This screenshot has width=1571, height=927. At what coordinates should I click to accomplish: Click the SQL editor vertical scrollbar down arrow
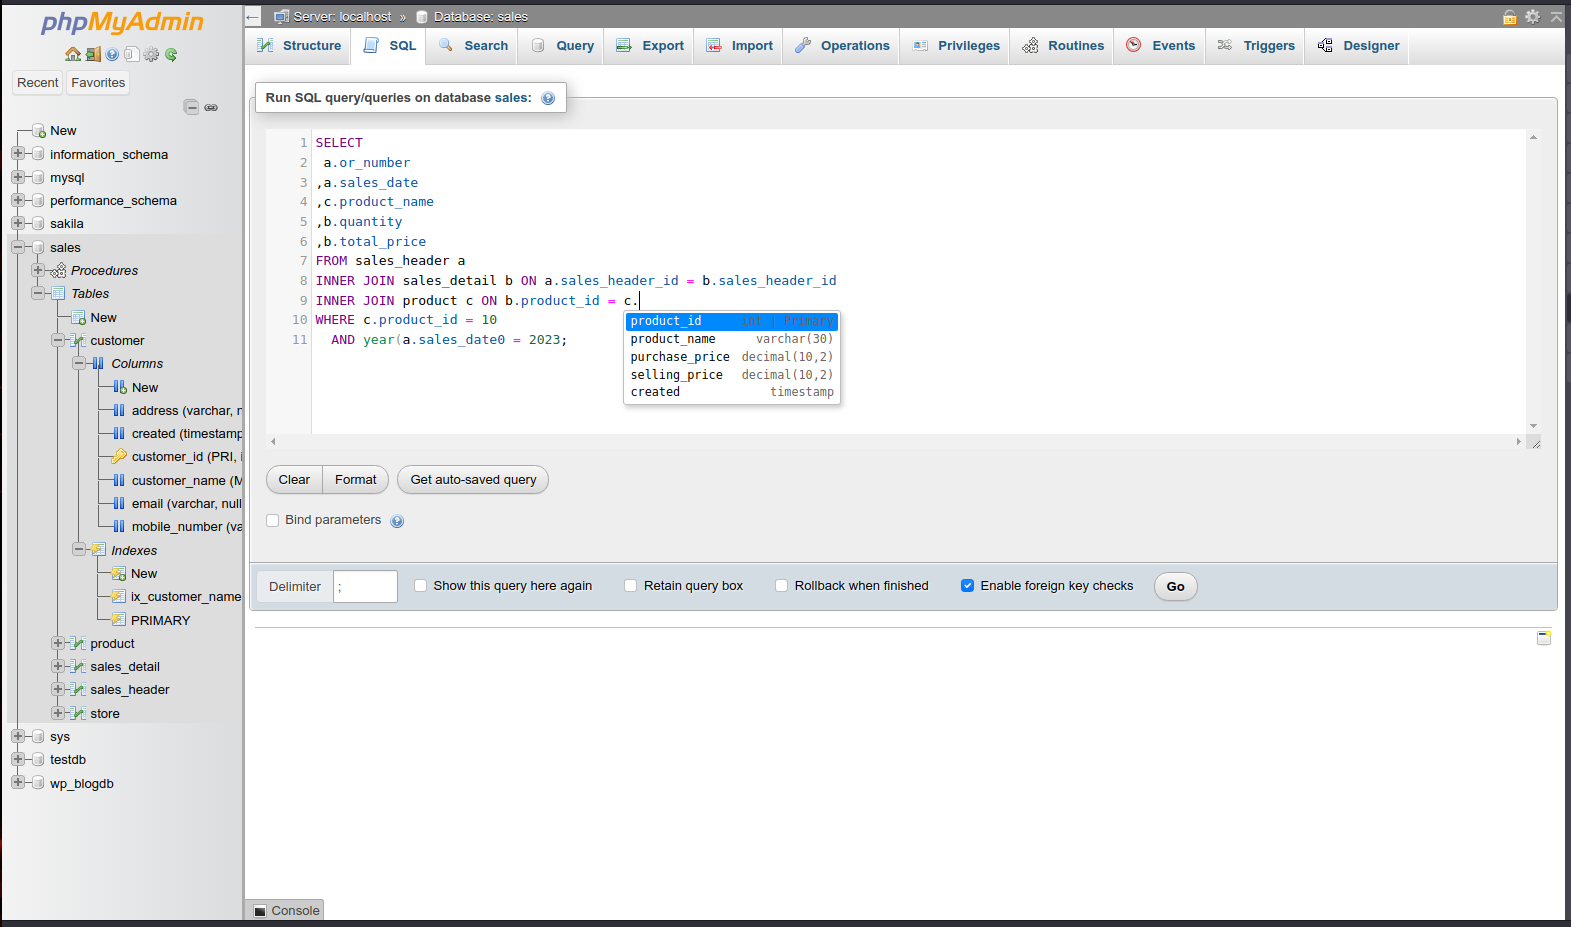[1533, 426]
